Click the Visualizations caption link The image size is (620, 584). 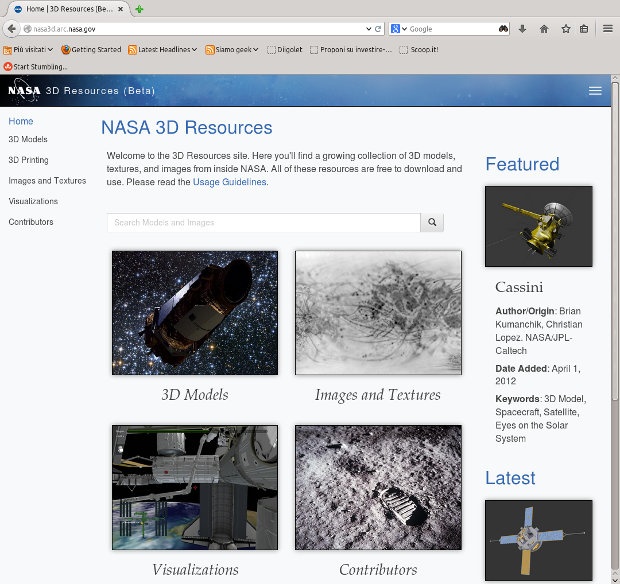click(x=195, y=570)
